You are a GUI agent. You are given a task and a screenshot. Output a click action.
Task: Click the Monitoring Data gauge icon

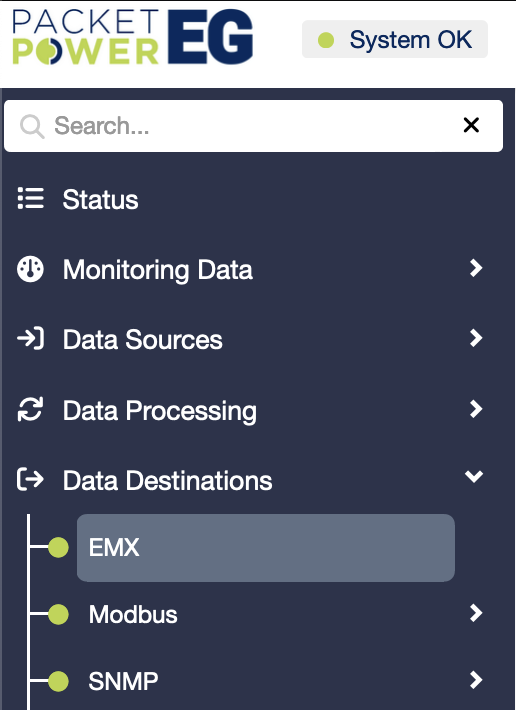tap(30, 269)
